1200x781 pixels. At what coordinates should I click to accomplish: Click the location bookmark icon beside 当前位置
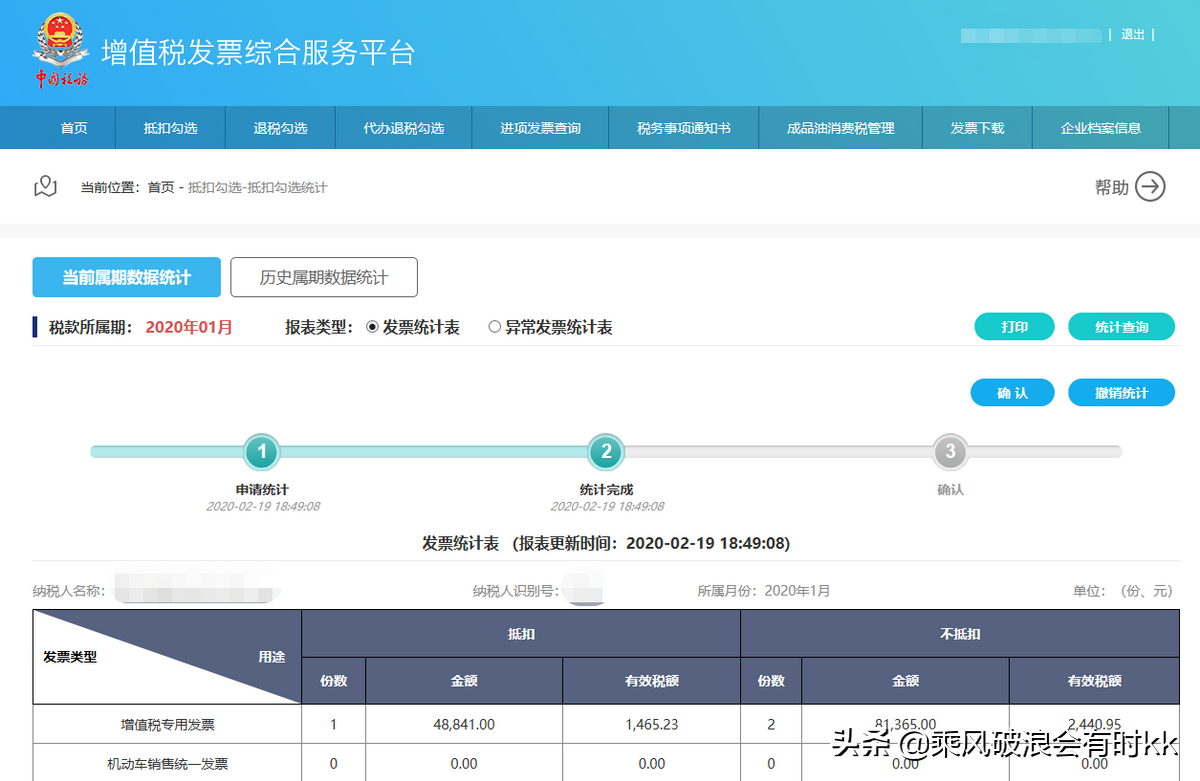[x=45, y=187]
